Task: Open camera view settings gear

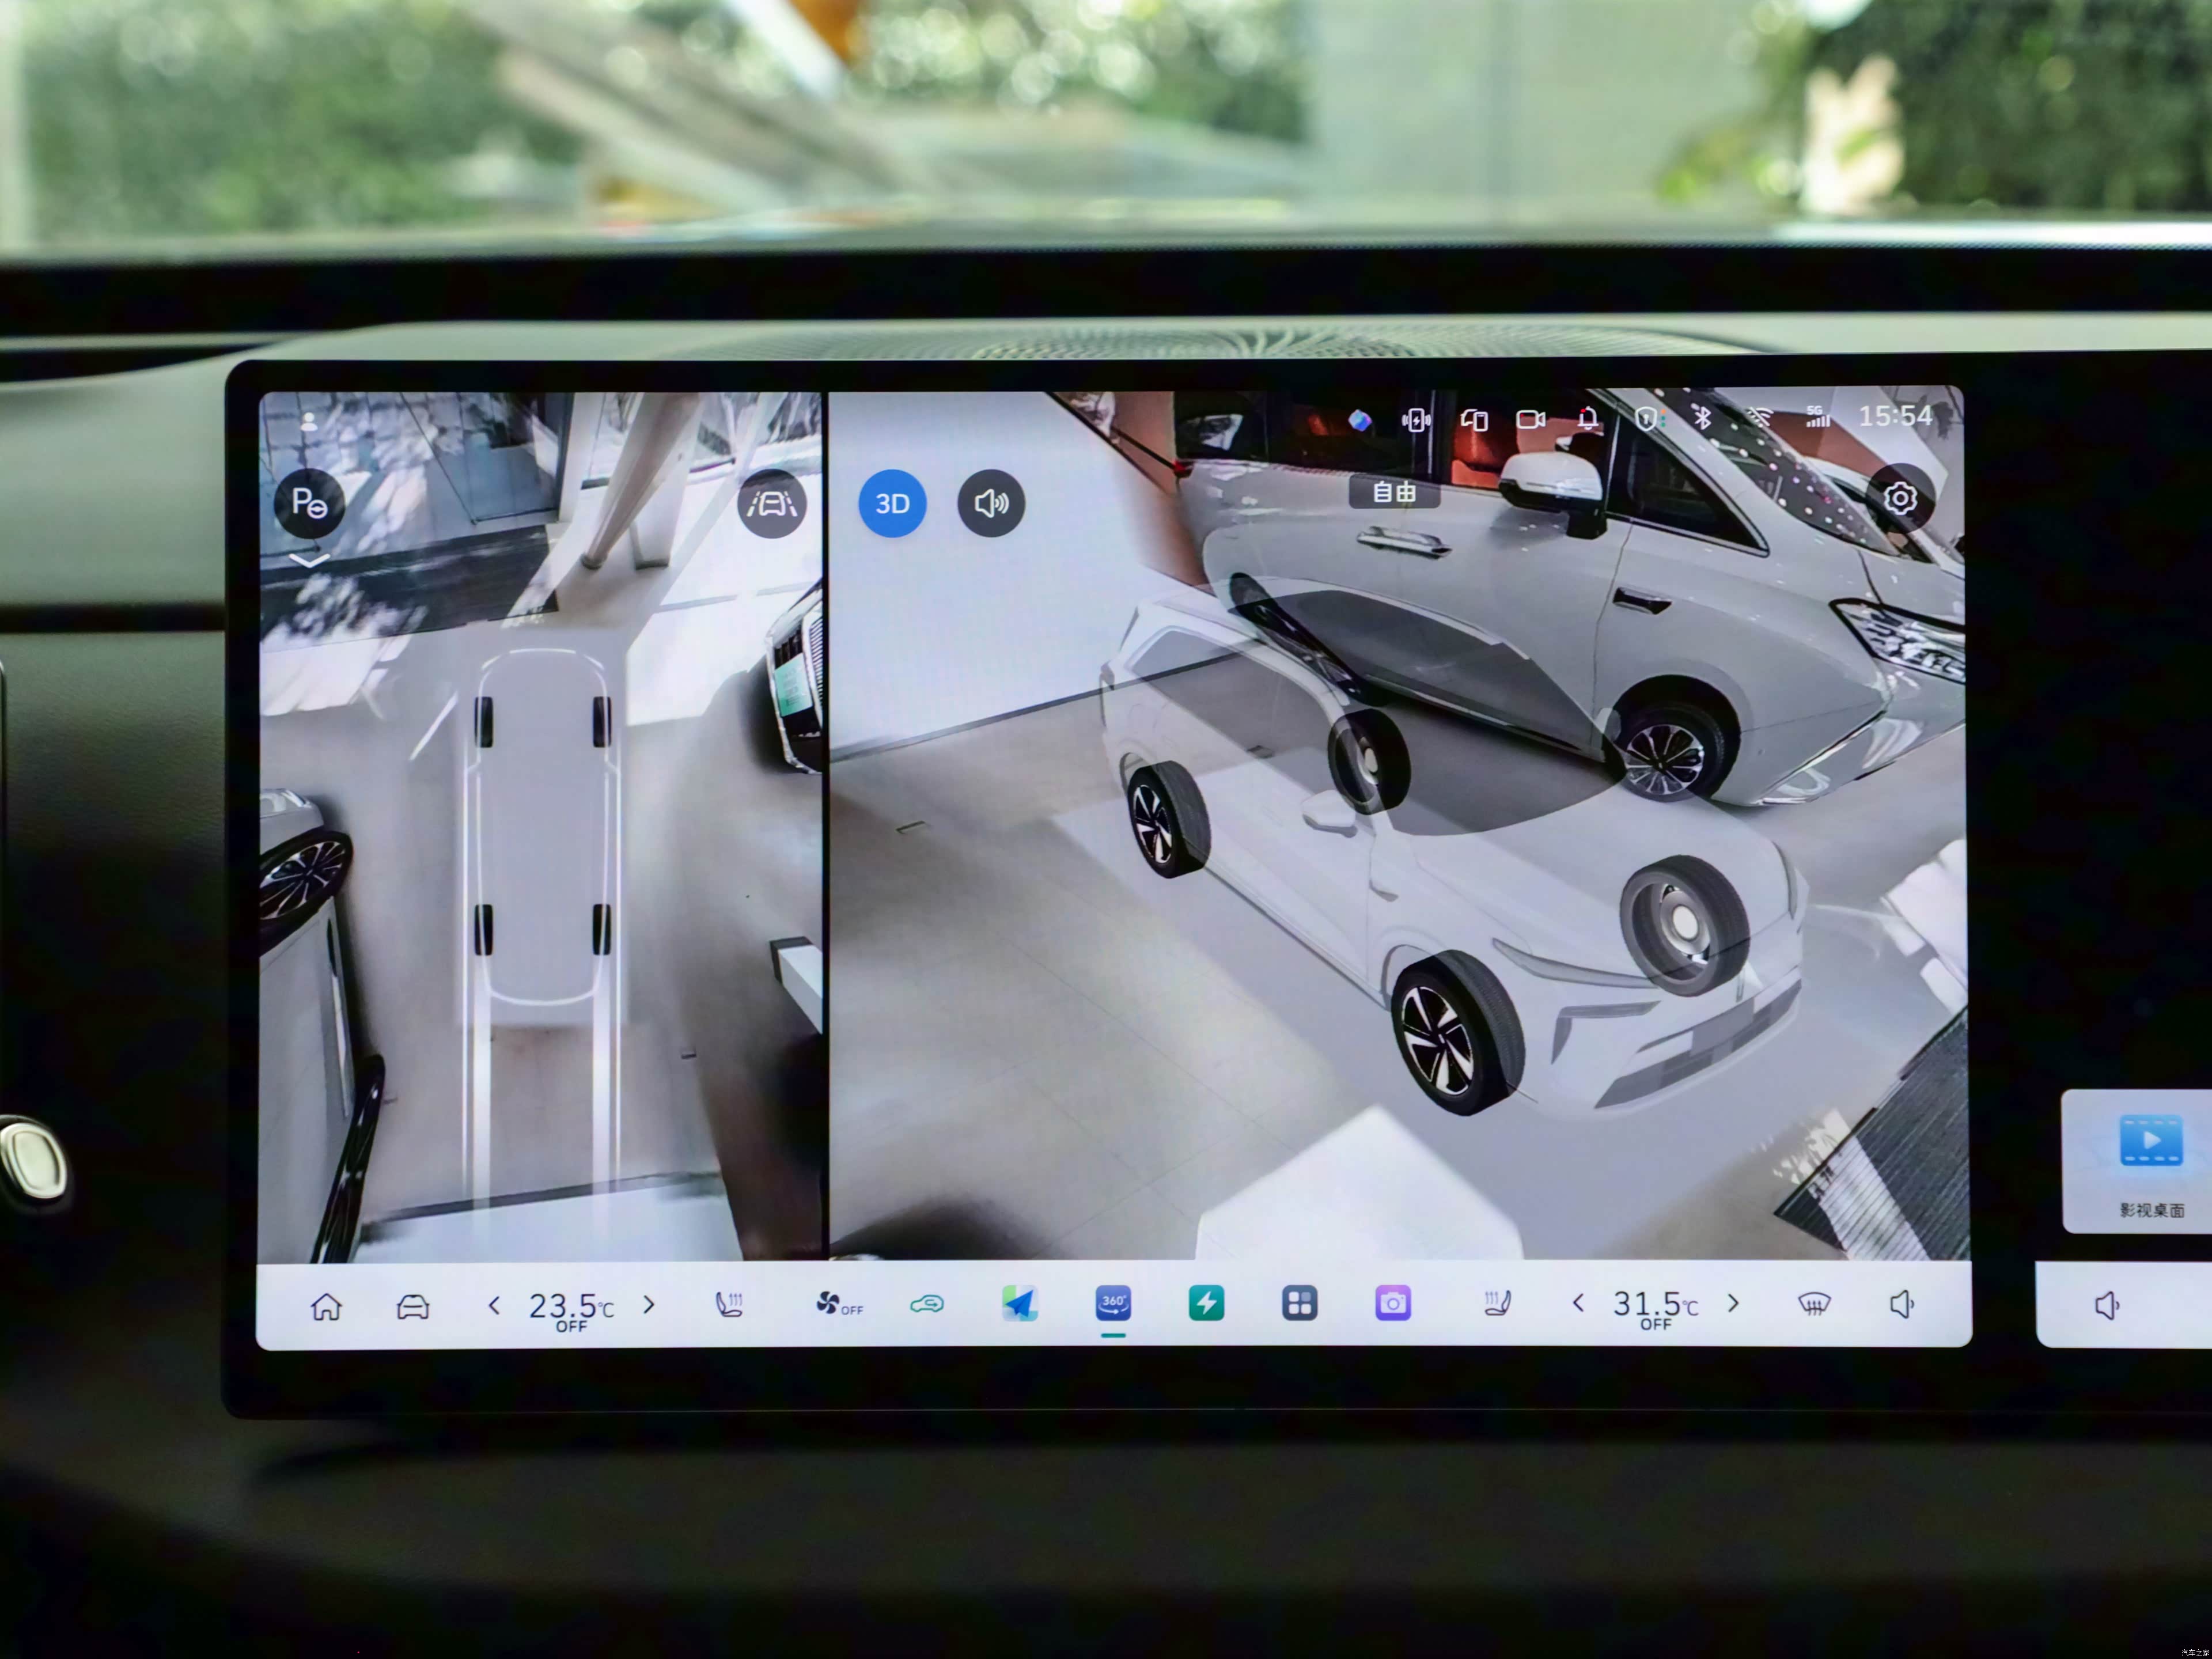Action: (x=1899, y=498)
